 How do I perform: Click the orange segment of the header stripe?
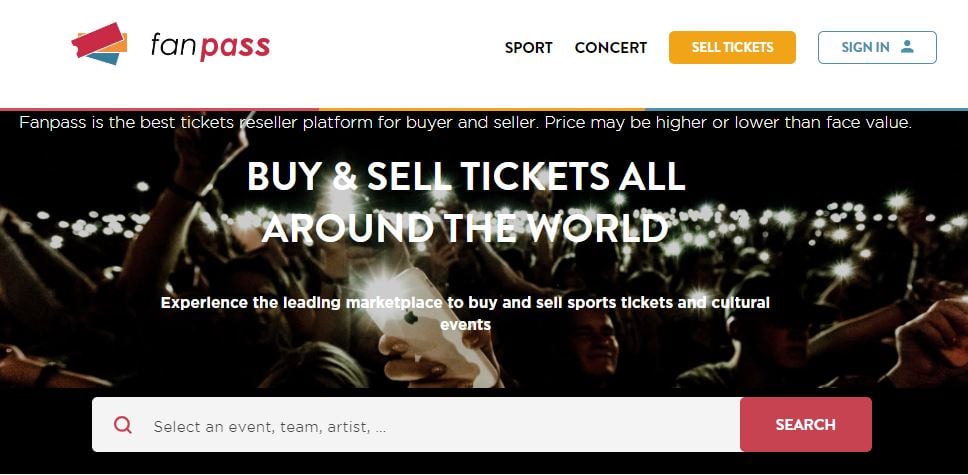[482, 109]
